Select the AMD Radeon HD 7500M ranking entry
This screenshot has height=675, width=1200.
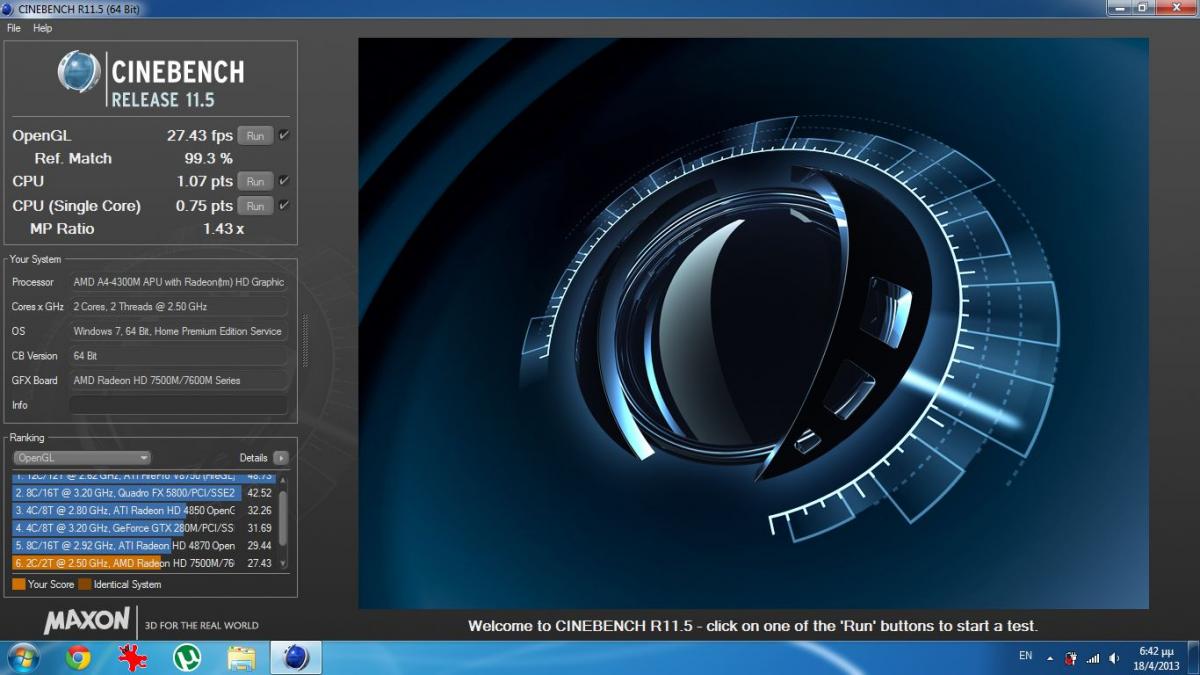(x=144, y=563)
